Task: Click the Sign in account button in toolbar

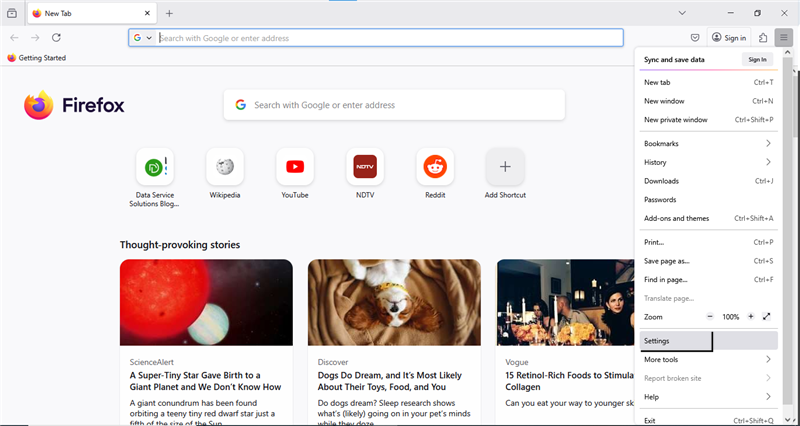Action: (729, 38)
